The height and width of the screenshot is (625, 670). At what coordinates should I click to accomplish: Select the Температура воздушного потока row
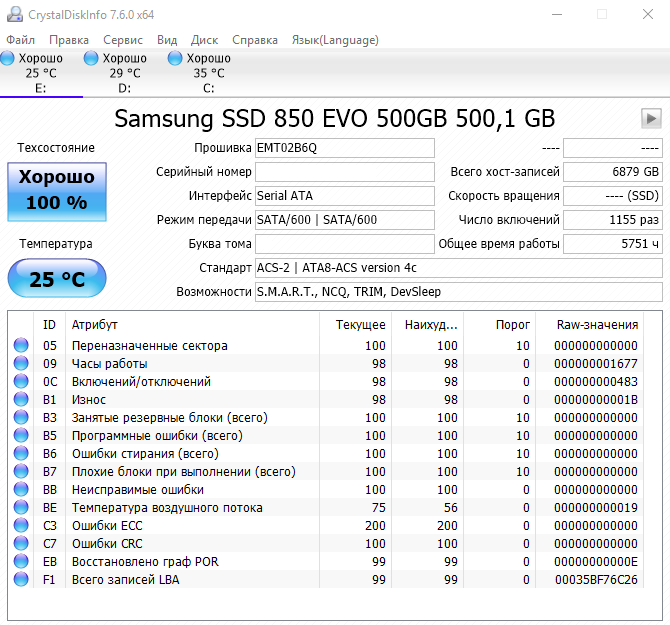[326, 507]
